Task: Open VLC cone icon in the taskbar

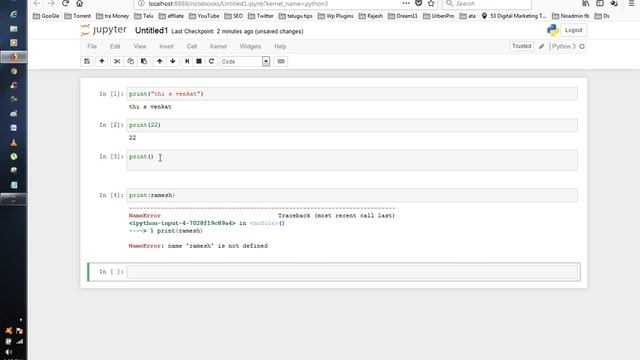Action: pos(13,142)
